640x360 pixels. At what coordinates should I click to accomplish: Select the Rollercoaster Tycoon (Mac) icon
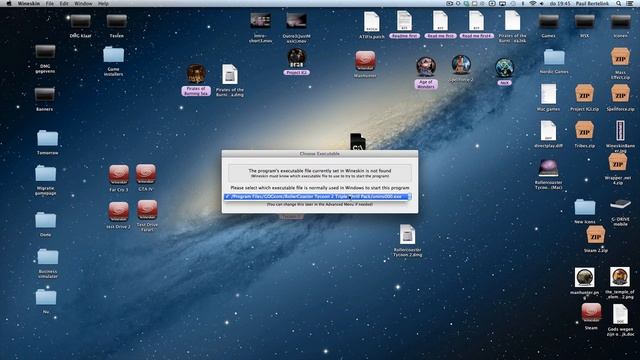(548, 168)
